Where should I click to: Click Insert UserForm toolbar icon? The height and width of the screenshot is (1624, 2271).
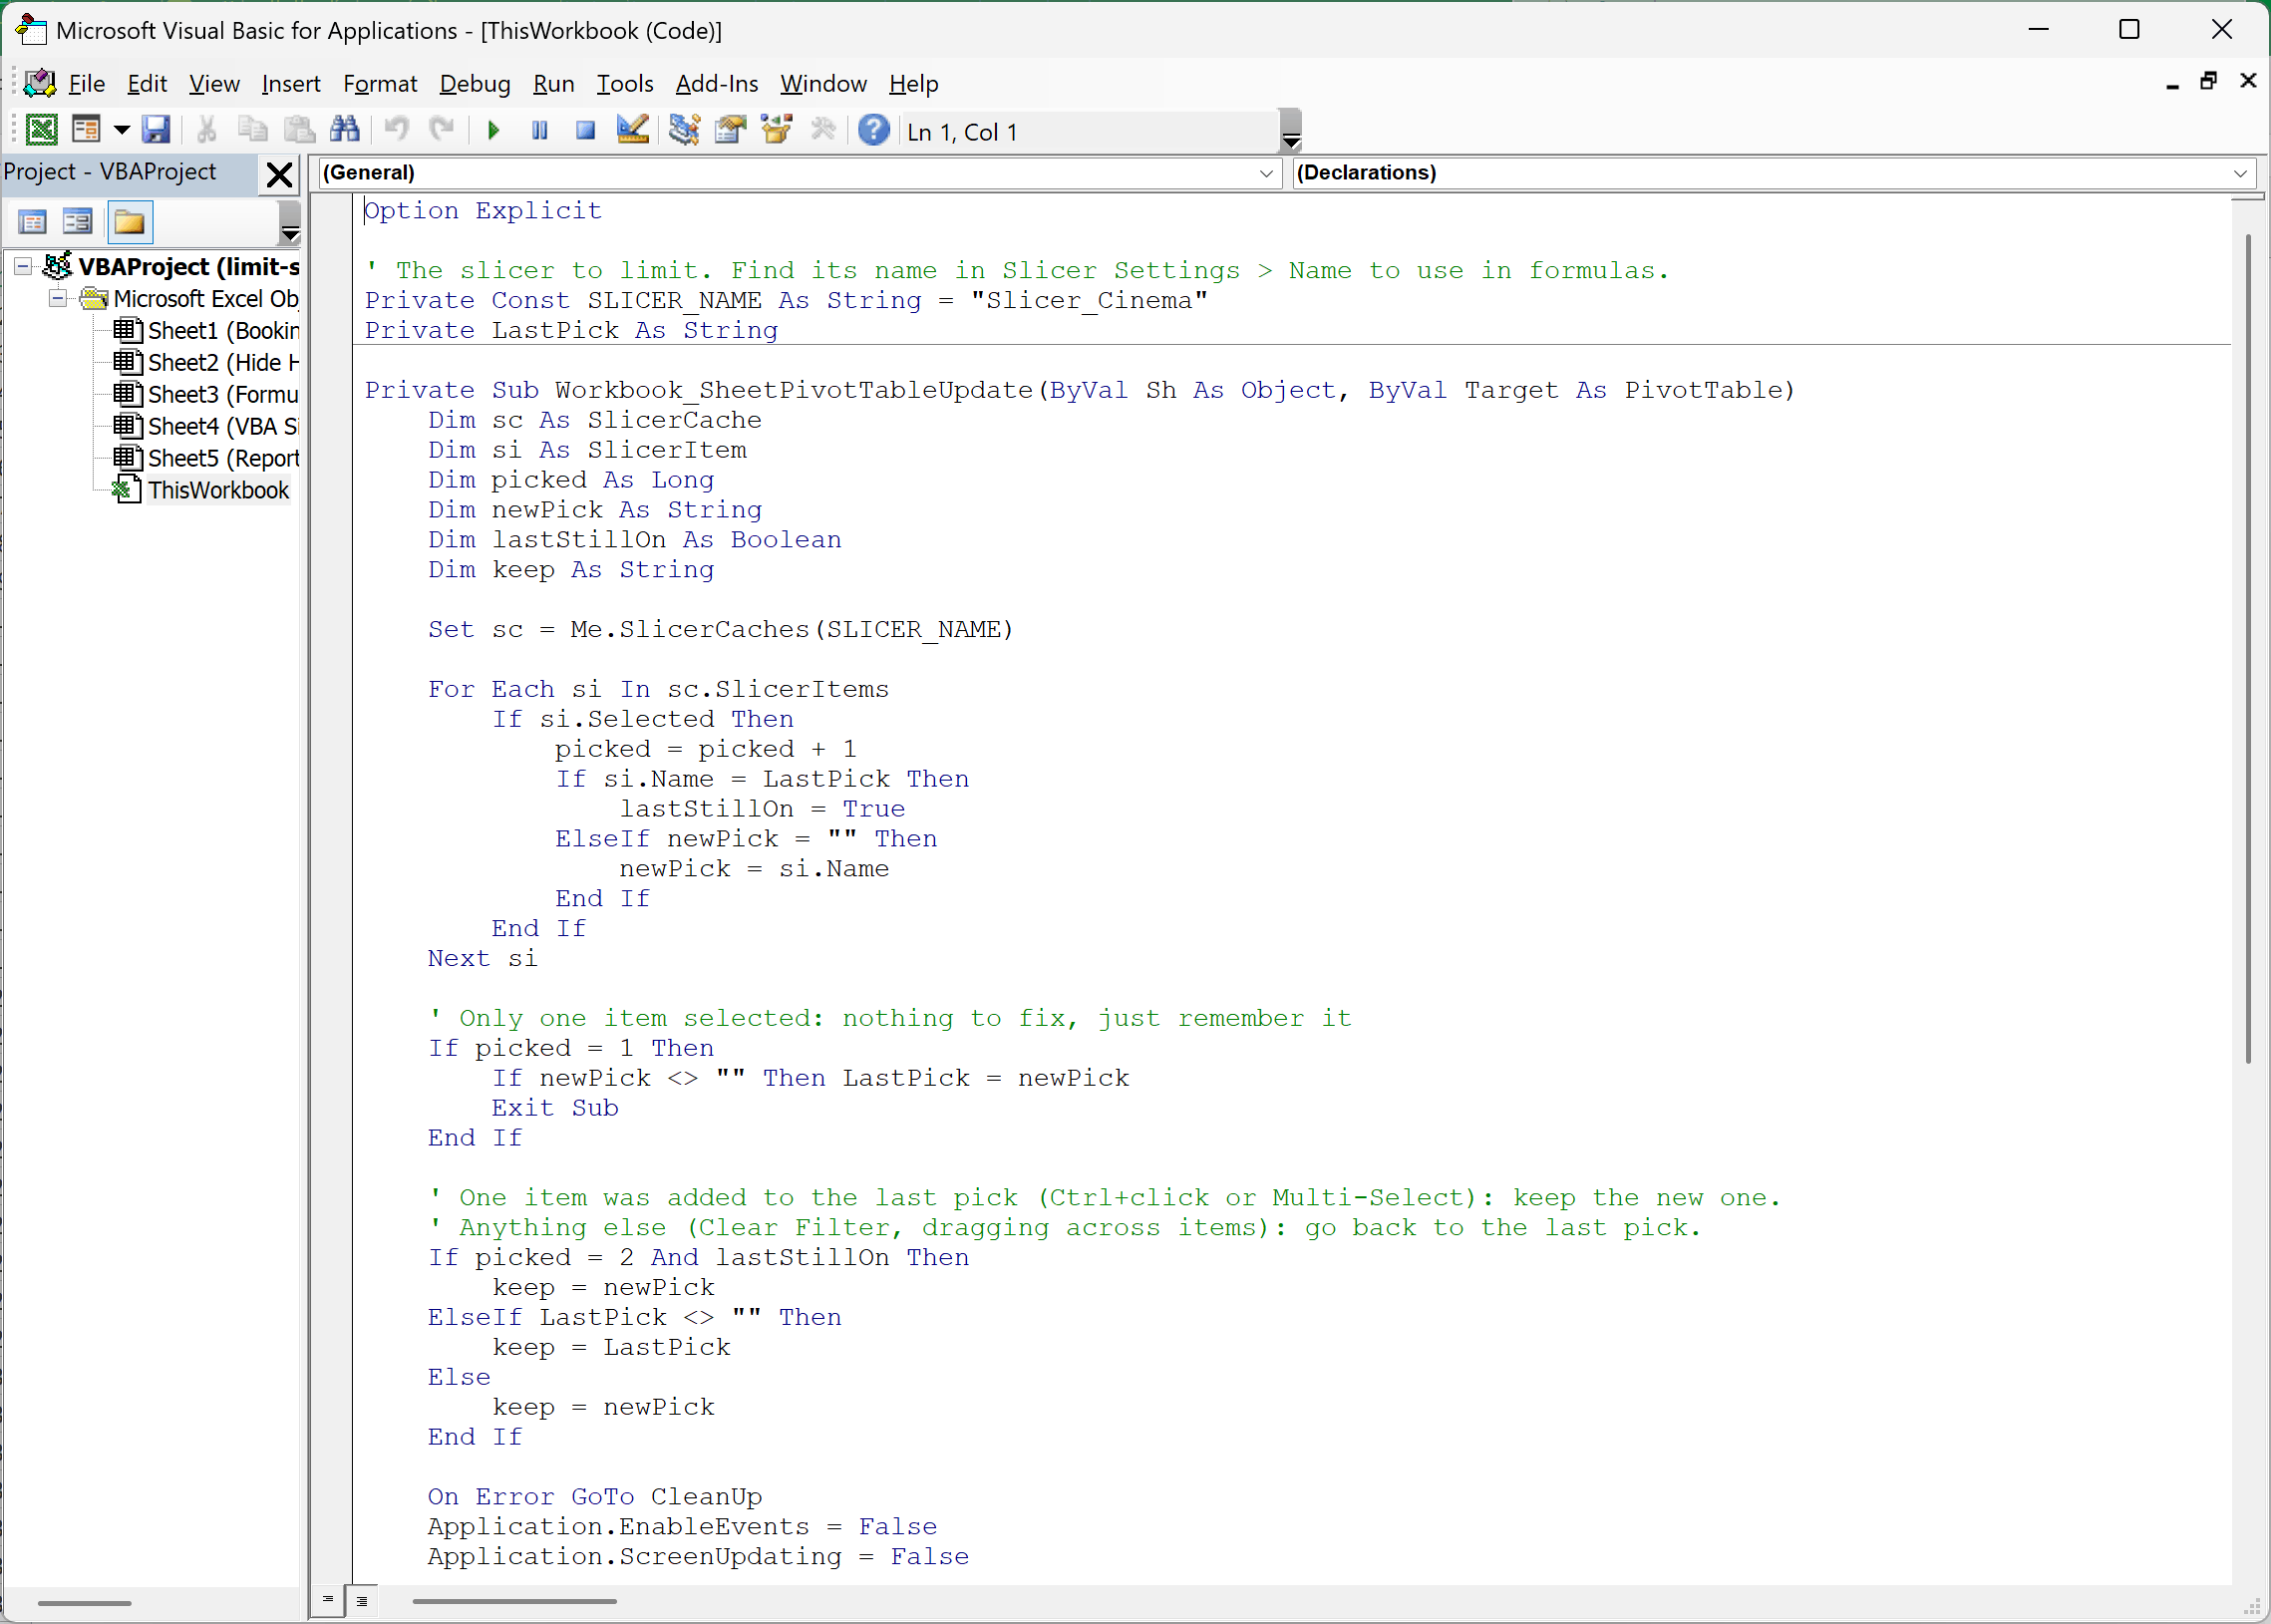point(87,130)
